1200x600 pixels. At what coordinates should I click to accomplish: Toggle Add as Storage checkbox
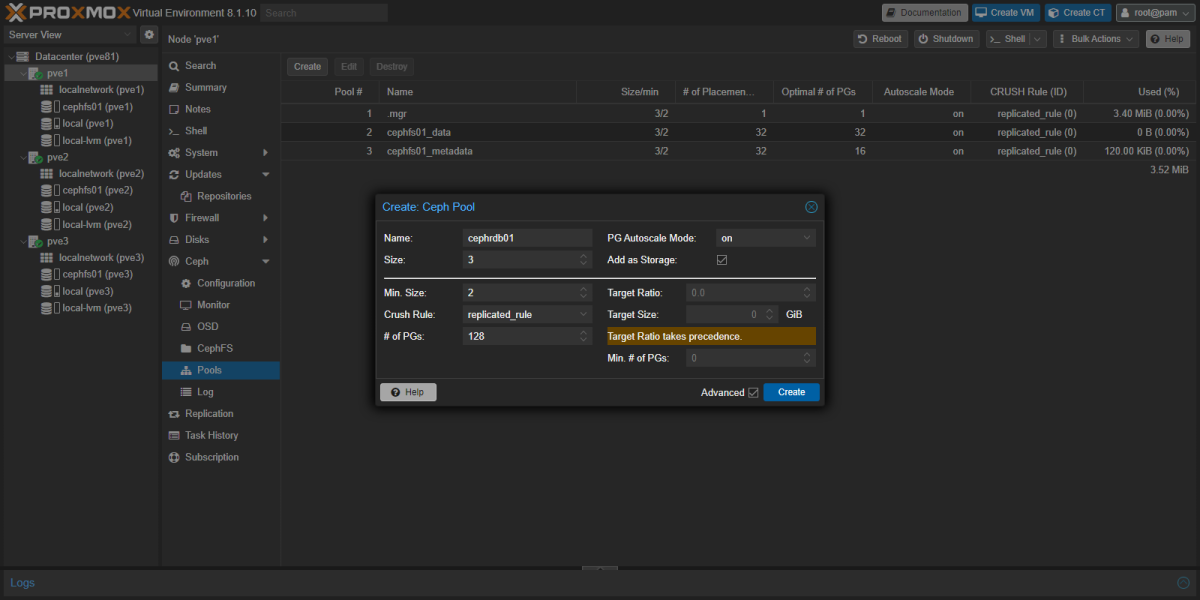pyautogui.click(x=722, y=260)
